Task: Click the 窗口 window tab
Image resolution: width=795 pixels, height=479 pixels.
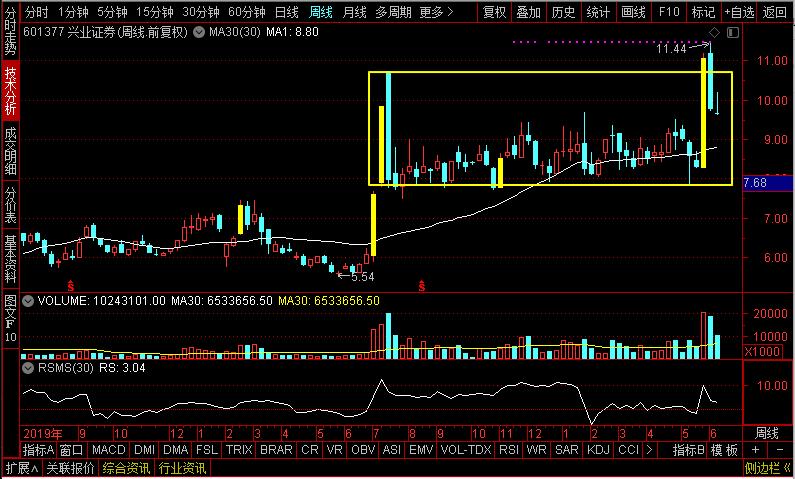Action: [71, 450]
